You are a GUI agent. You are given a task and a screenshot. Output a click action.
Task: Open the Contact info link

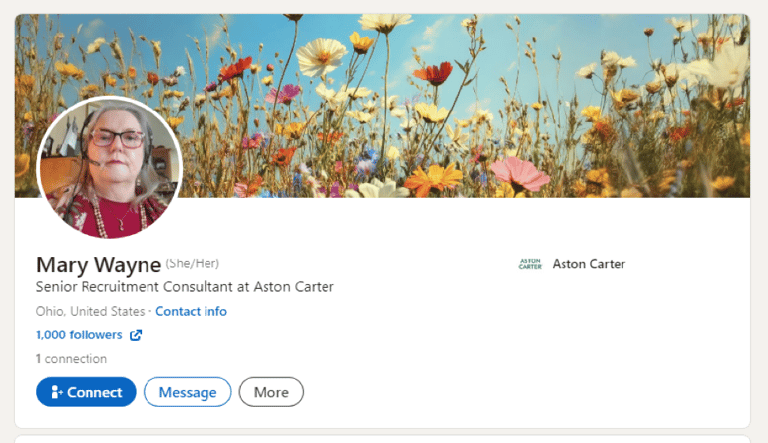coord(191,312)
